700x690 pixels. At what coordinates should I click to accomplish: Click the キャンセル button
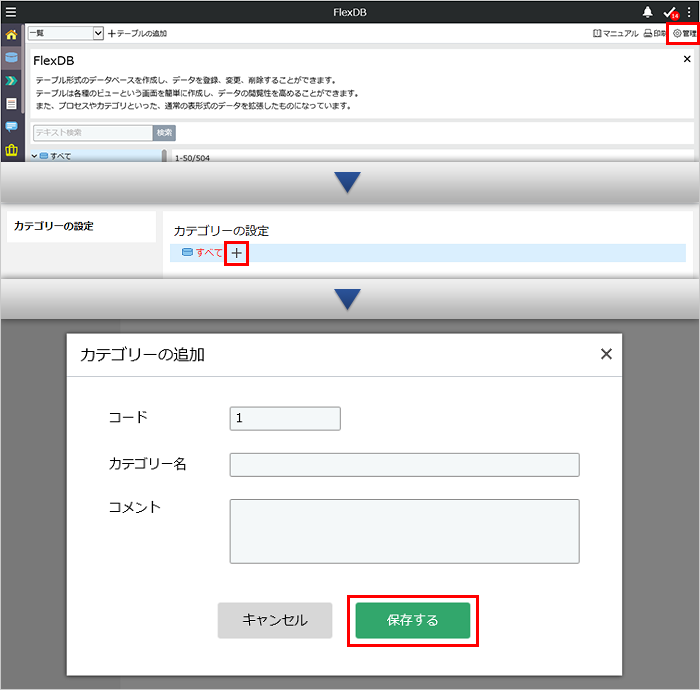[x=275, y=620]
